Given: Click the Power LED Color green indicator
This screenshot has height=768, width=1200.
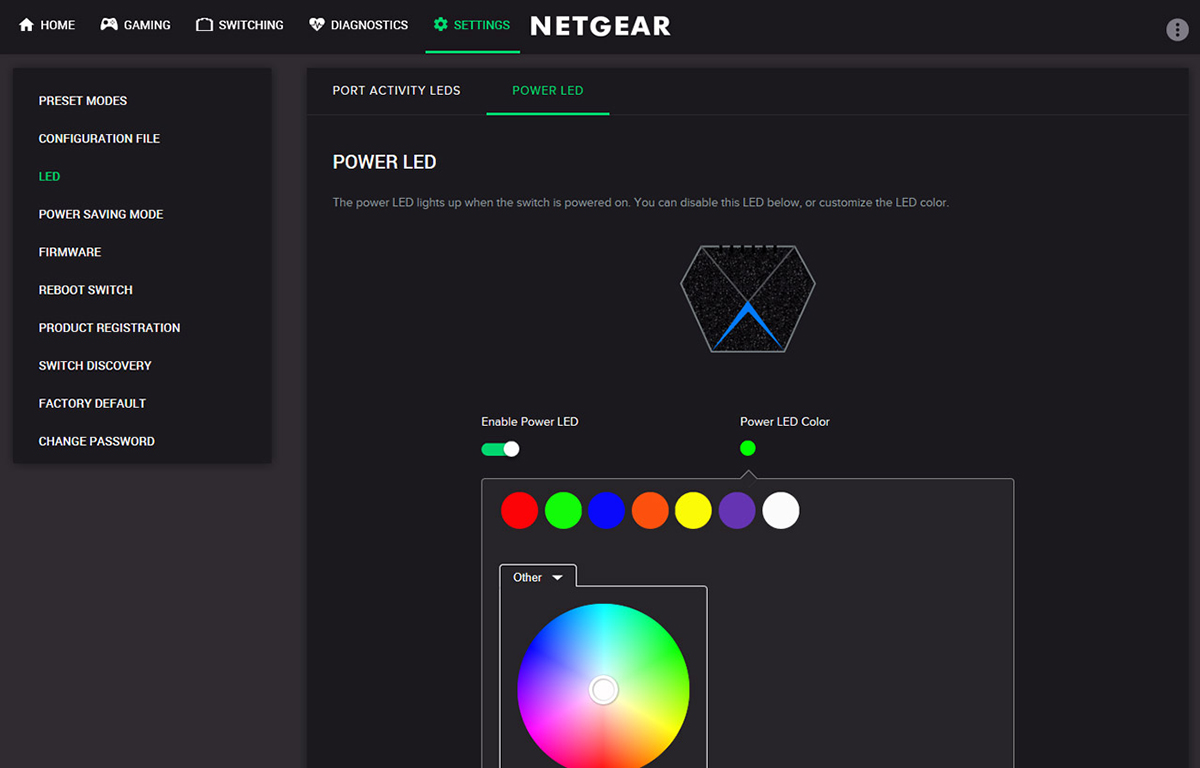Looking at the screenshot, I should (x=748, y=448).
